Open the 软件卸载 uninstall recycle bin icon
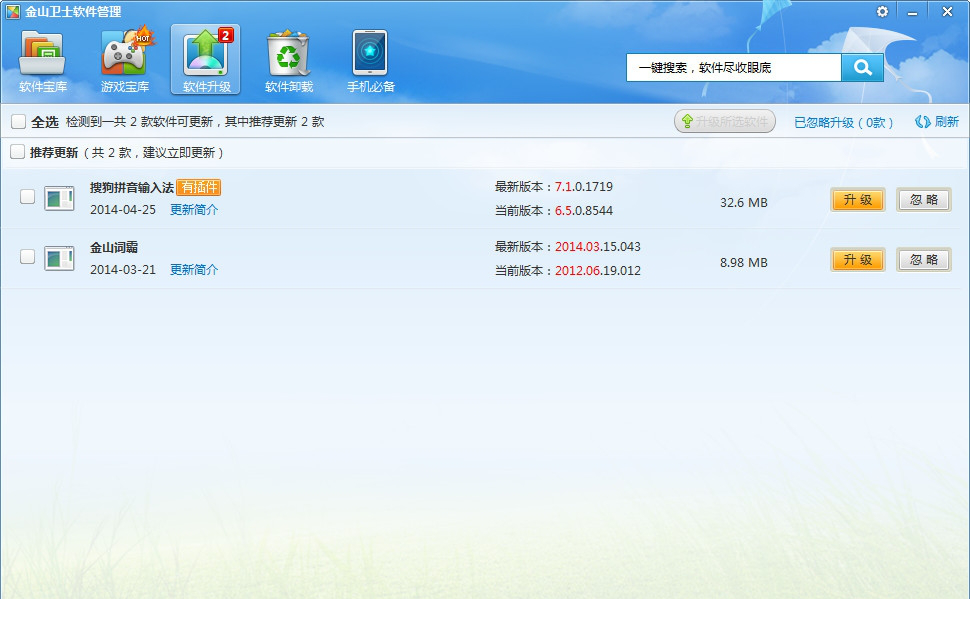Image resolution: width=970 pixels, height=622 pixels. coord(288,61)
